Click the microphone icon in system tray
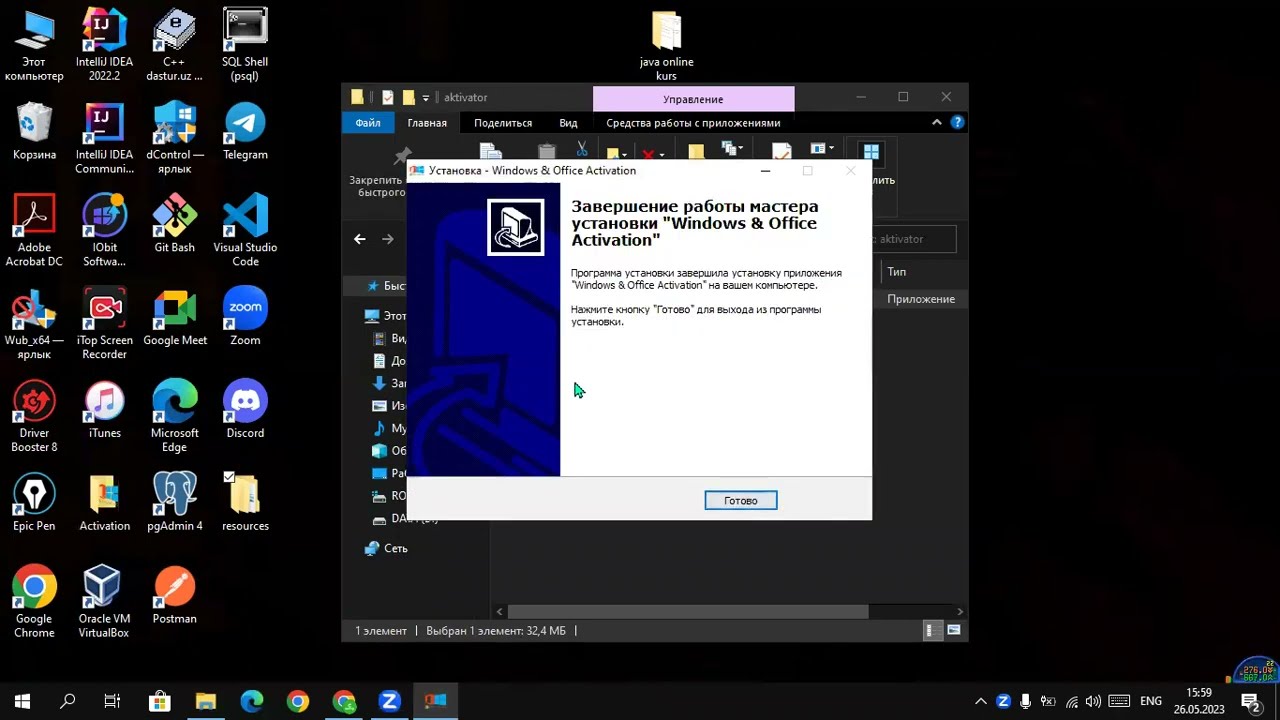1280x720 pixels. [1025, 701]
